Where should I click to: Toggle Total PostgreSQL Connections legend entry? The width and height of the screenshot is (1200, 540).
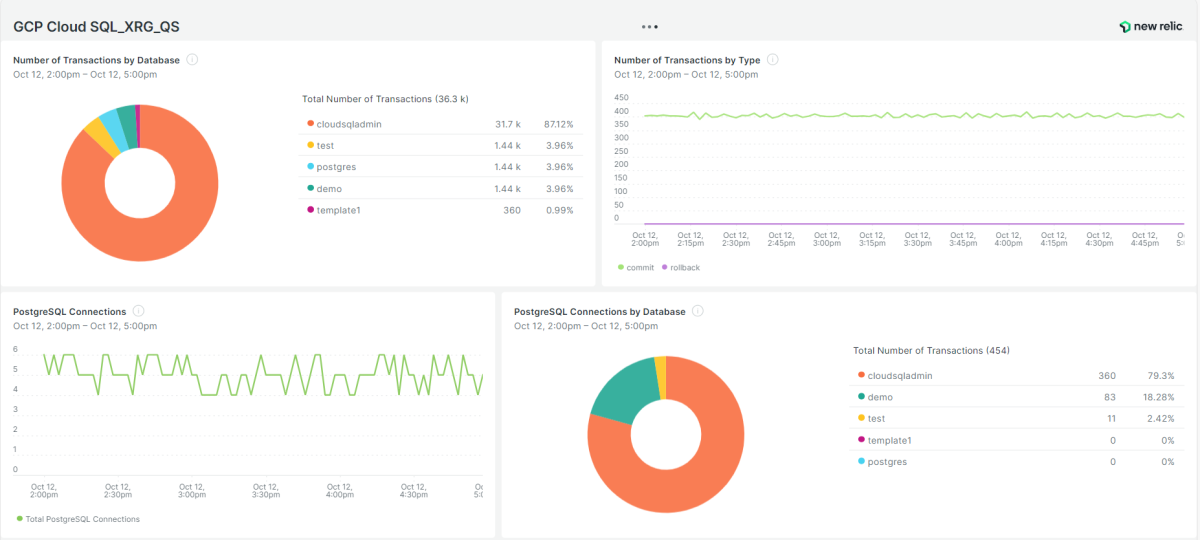click(x=78, y=519)
